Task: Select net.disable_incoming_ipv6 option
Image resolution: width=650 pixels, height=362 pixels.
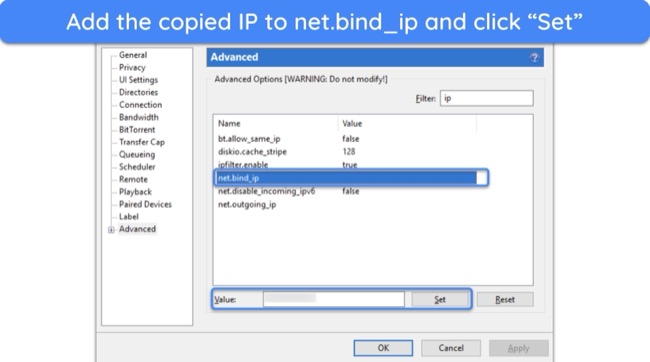Action: point(345,191)
